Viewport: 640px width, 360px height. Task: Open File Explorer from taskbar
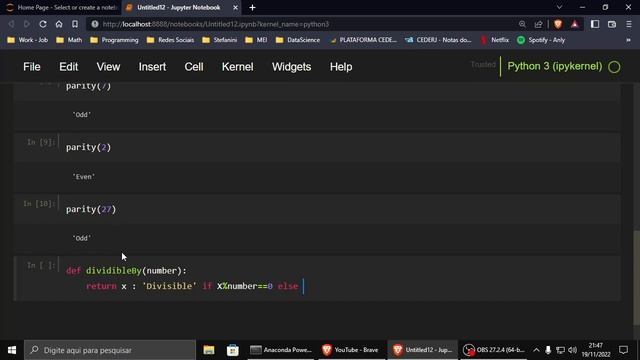209,350
